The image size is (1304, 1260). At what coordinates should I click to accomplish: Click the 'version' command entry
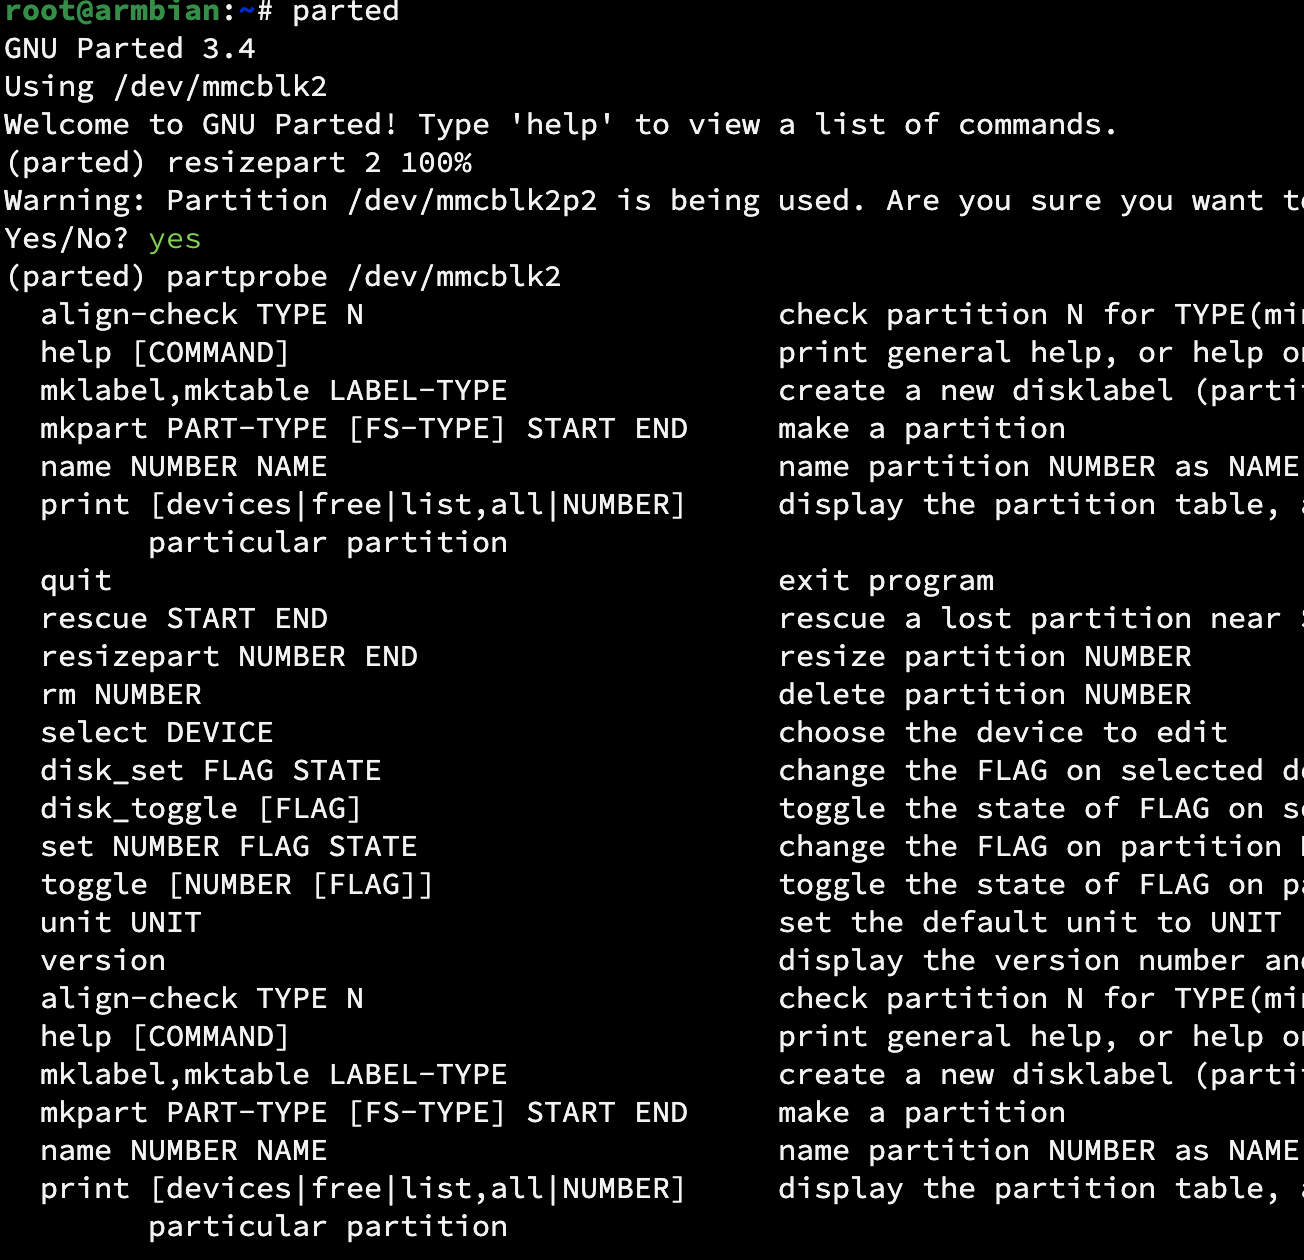[103, 961]
